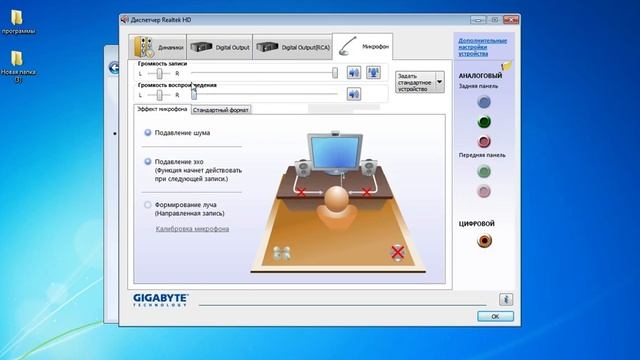Open the connector settings folder icon
This screenshot has width=640, height=360.
[506, 66]
